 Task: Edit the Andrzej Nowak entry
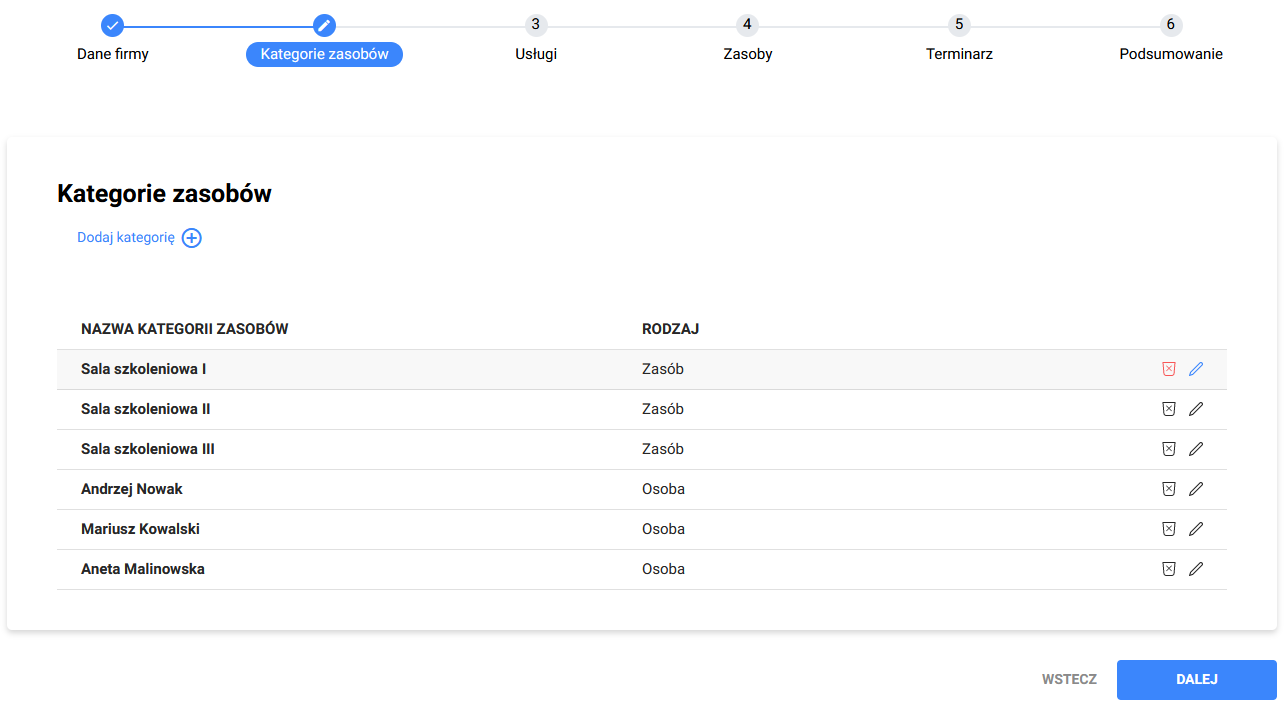point(1196,489)
